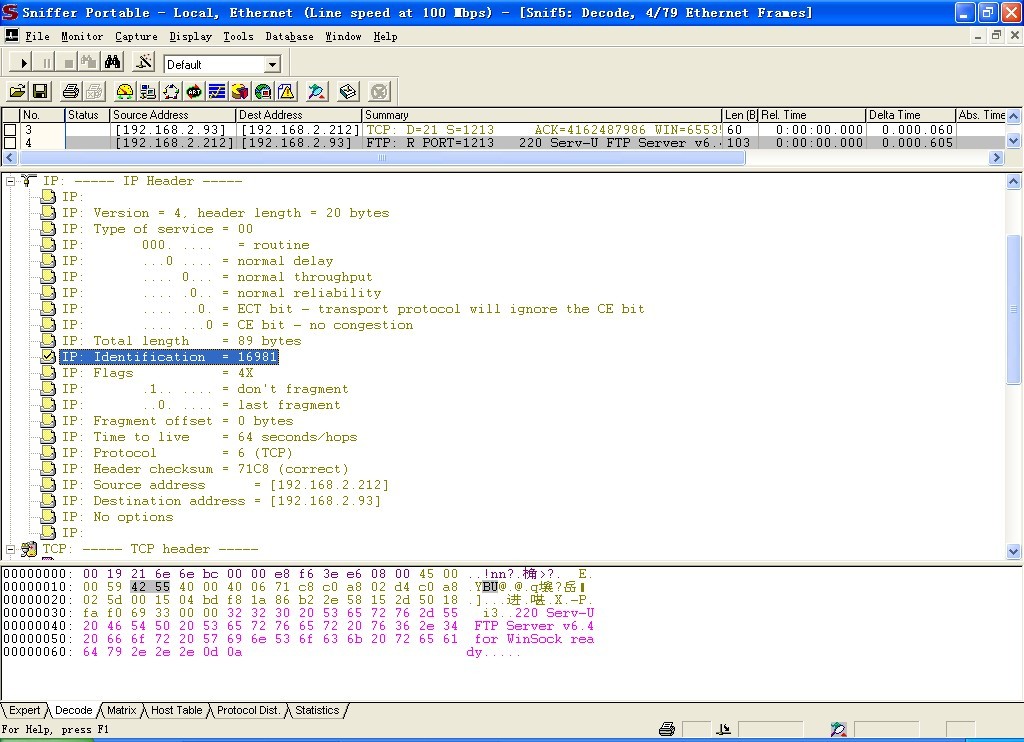Click the disabled Pause capture button
Viewport: 1024px width, 742px height.
(46, 63)
